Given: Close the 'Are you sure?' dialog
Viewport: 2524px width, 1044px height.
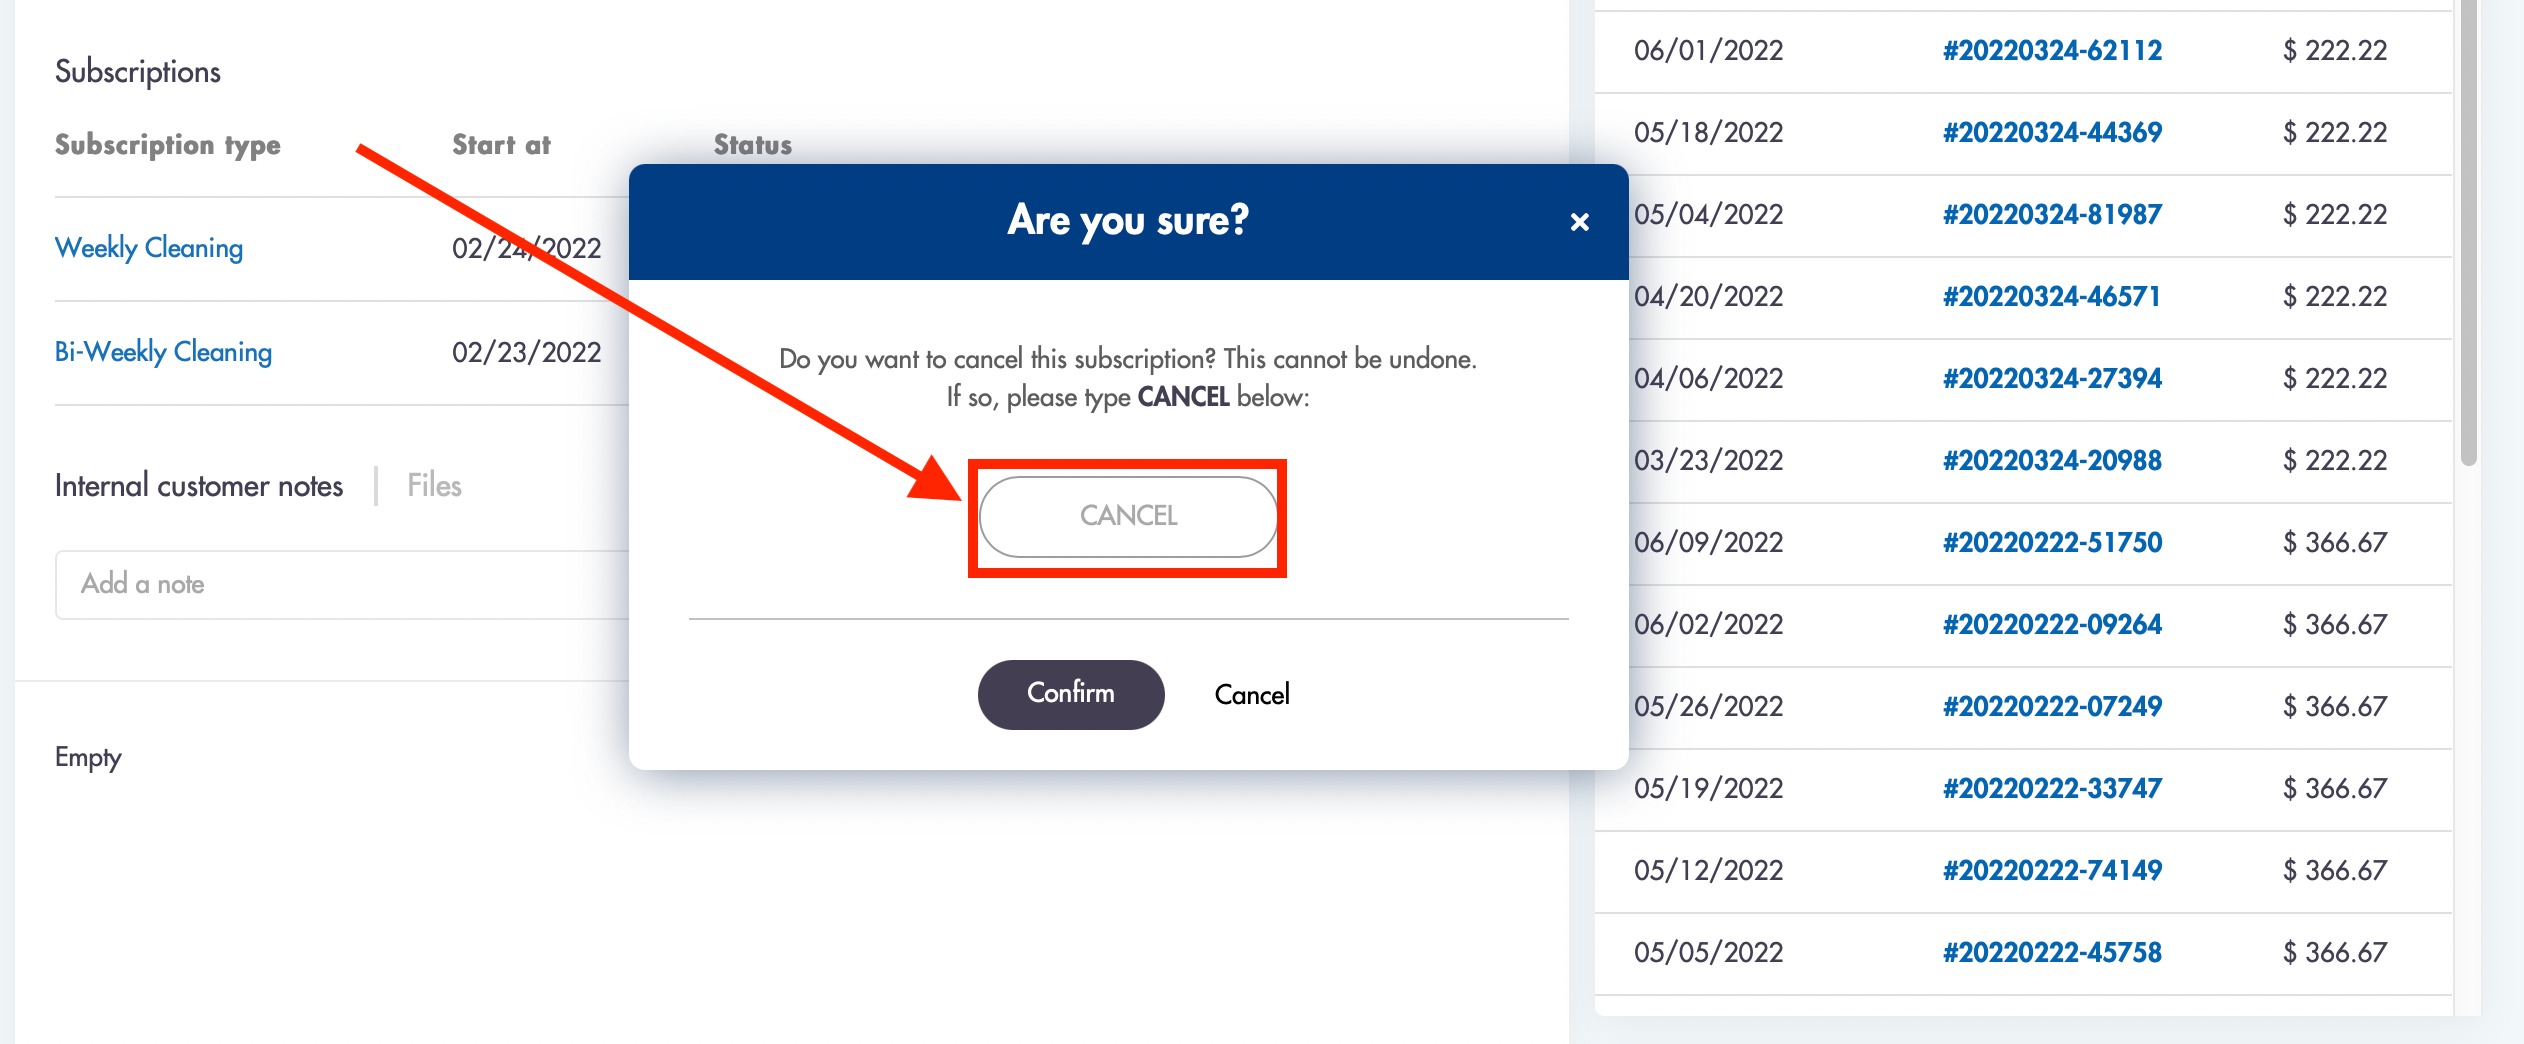Looking at the screenshot, I should pyautogui.click(x=1579, y=222).
